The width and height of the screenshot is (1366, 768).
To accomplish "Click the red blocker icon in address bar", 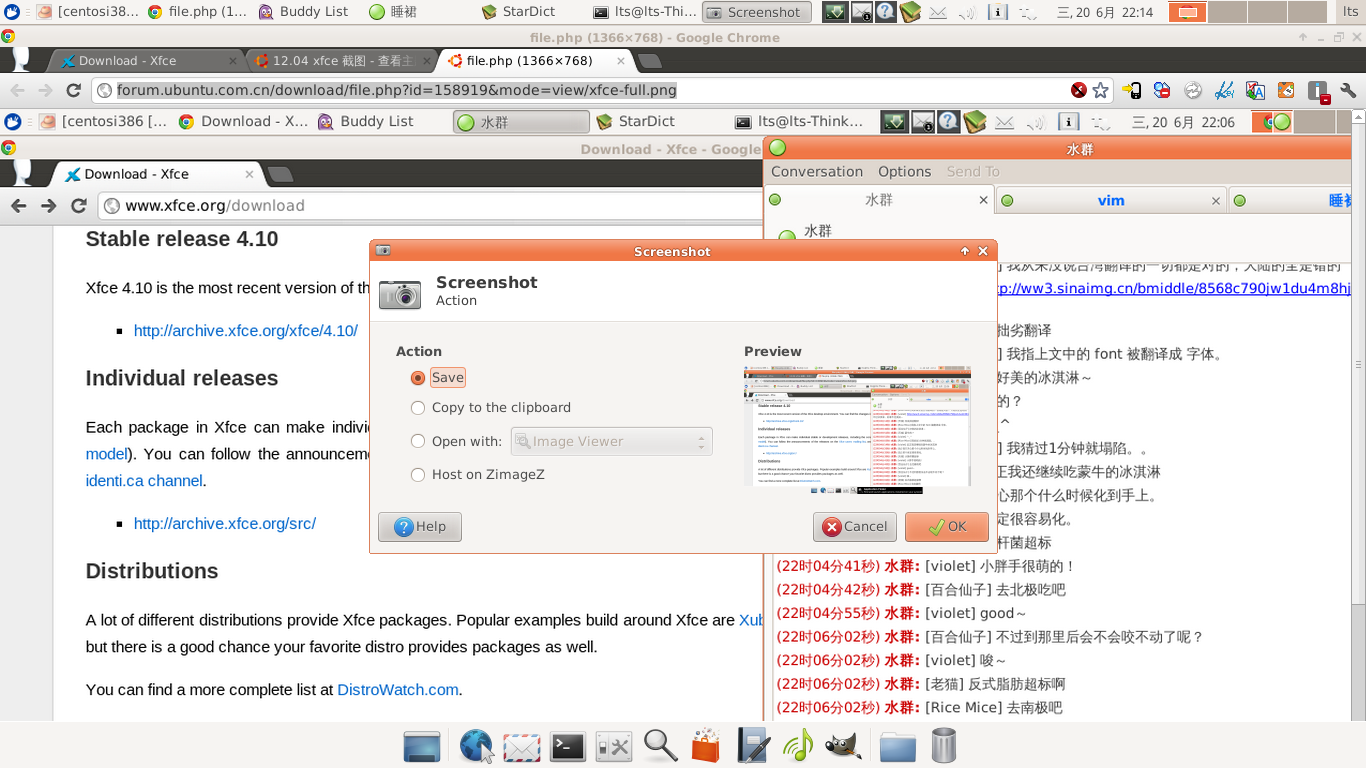I will (1078, 90).
